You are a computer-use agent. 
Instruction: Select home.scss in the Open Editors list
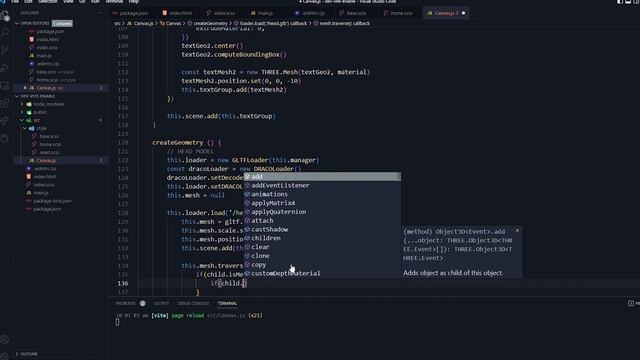(48, 80)
